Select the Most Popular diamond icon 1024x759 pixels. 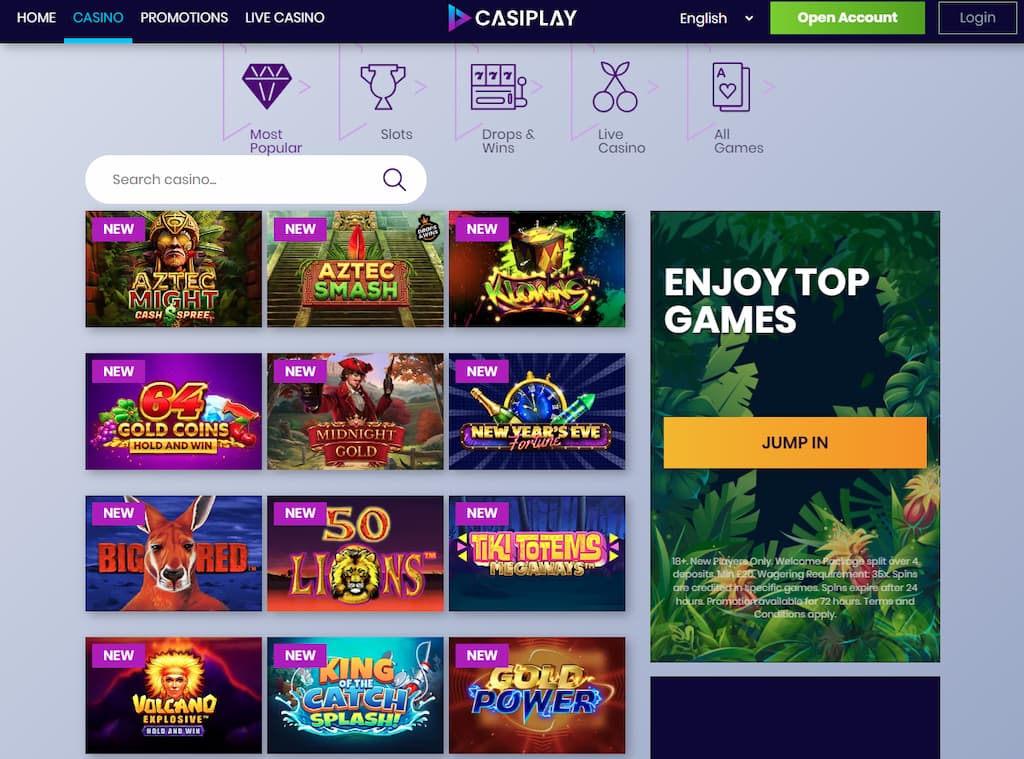tap(266, 86)
